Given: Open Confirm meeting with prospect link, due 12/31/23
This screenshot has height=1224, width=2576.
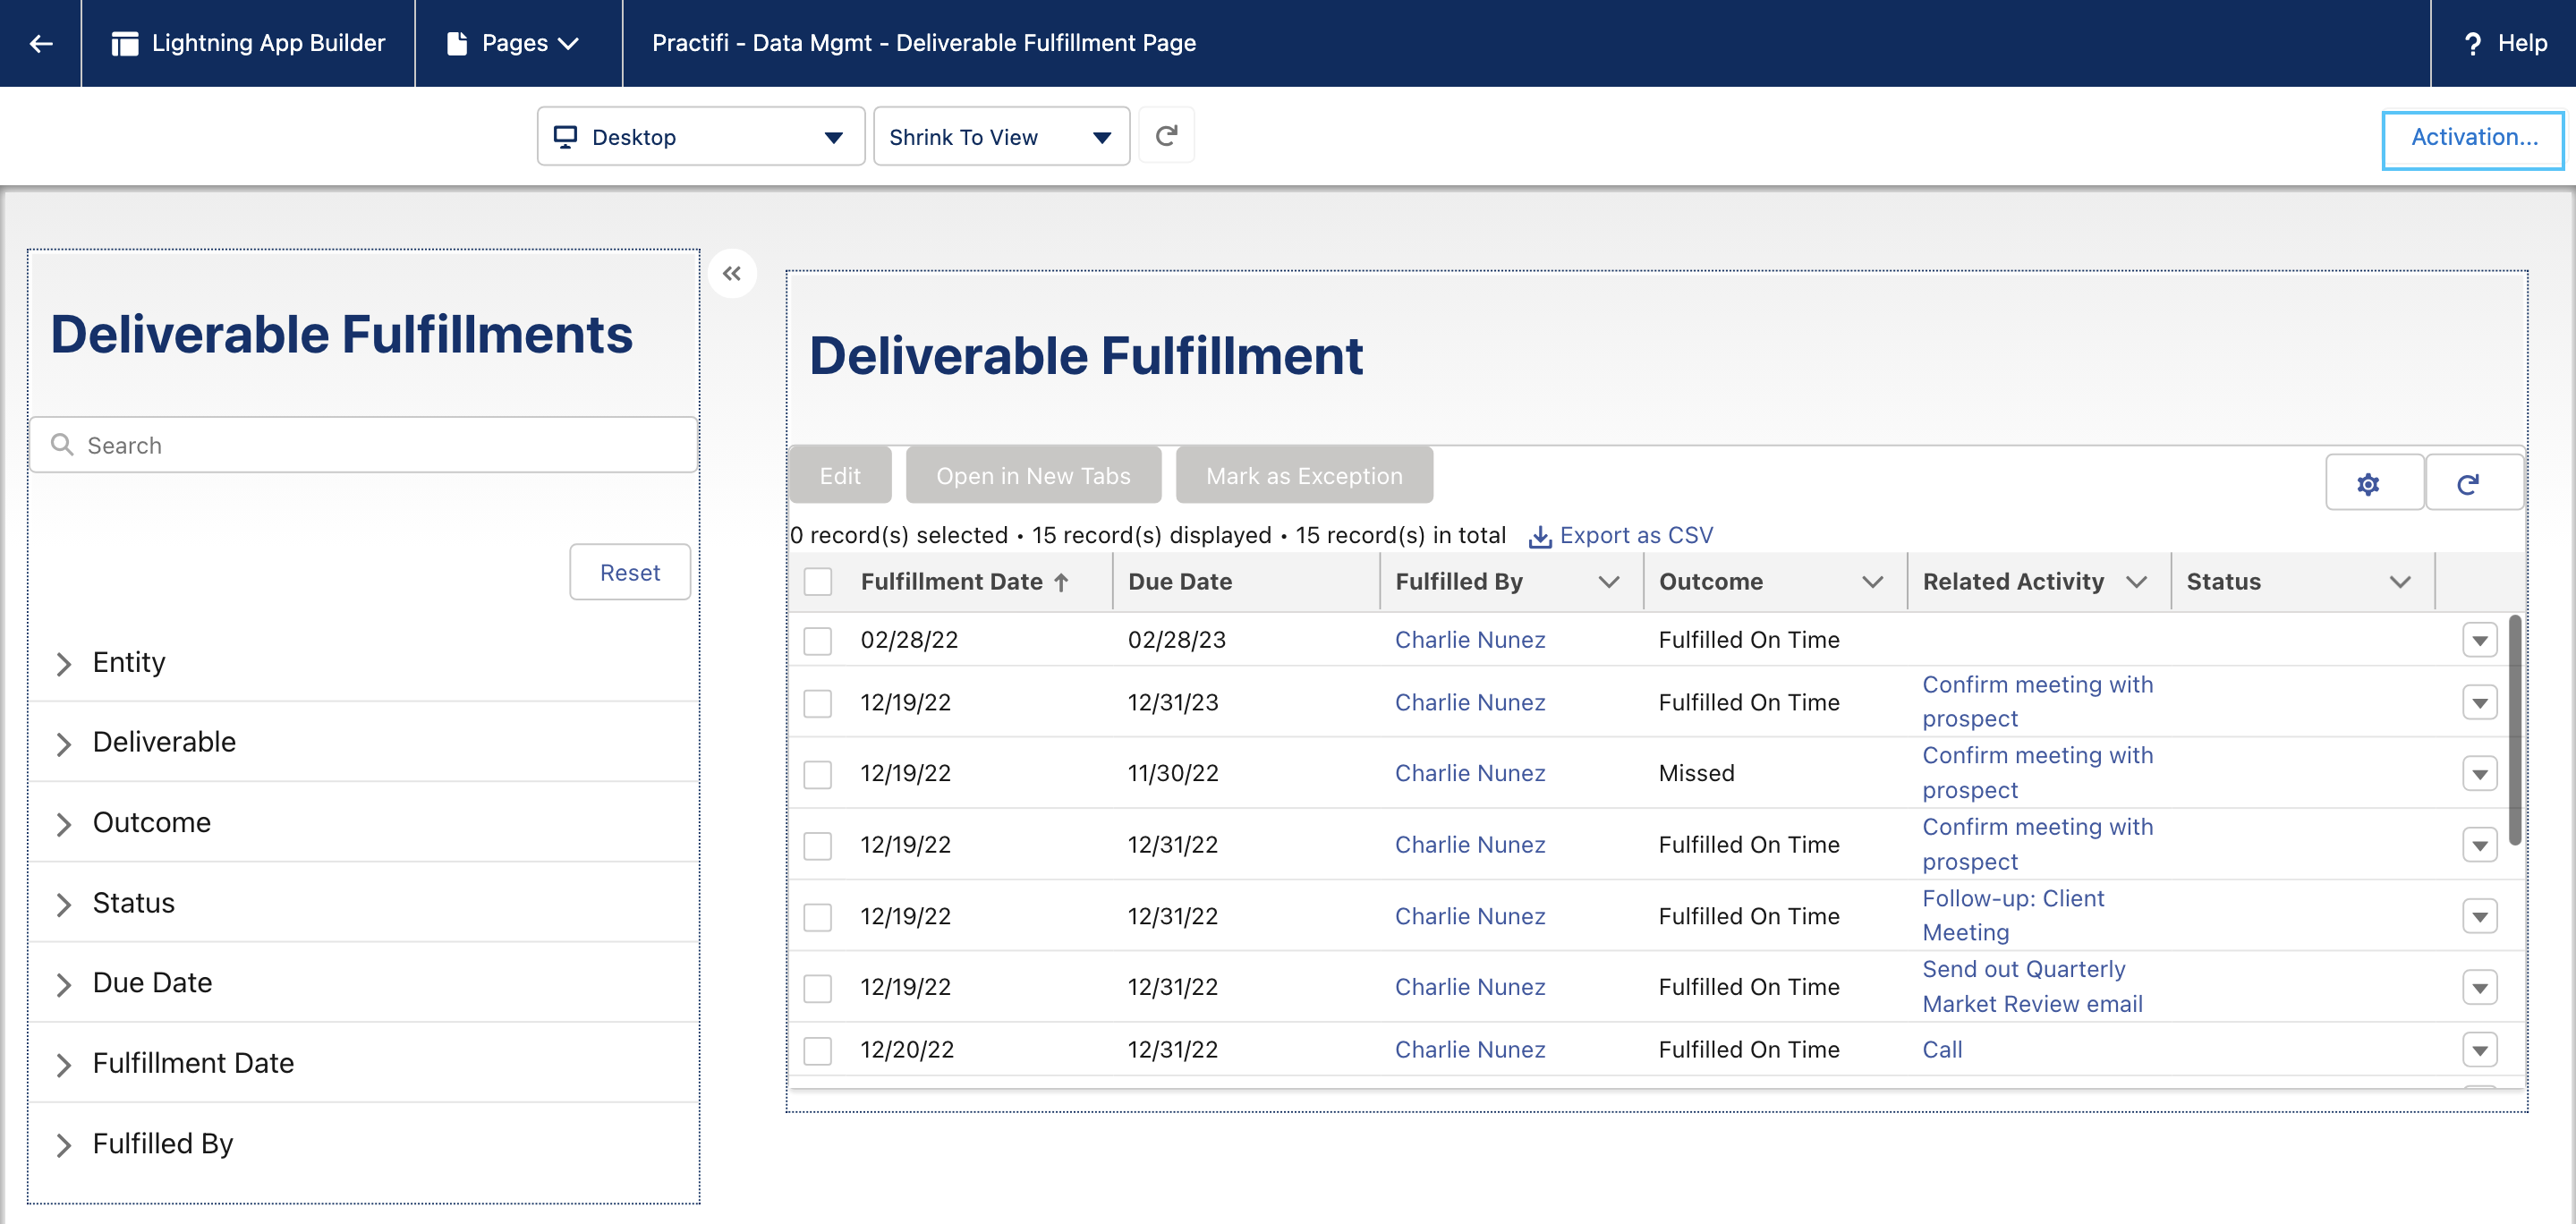Looking at the screenshot, I should tap(2037, 702).
